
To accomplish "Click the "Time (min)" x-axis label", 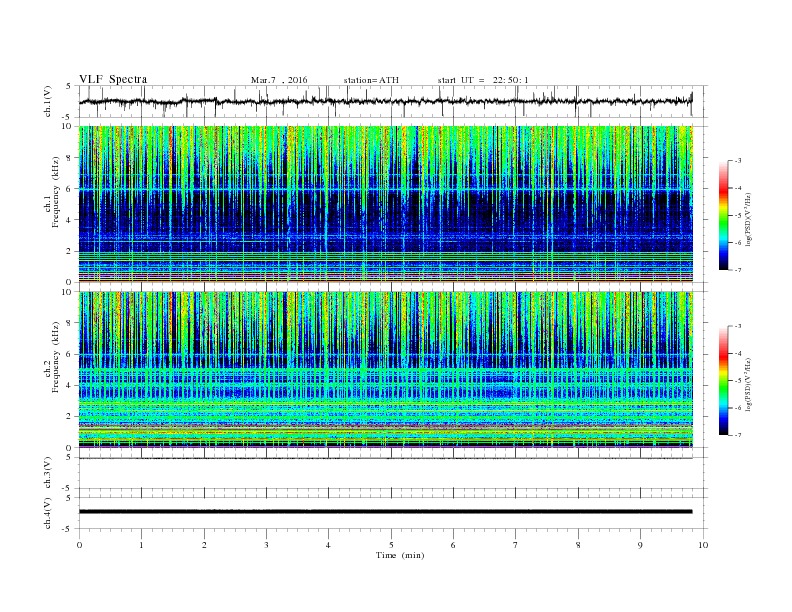I will (400, 555).
